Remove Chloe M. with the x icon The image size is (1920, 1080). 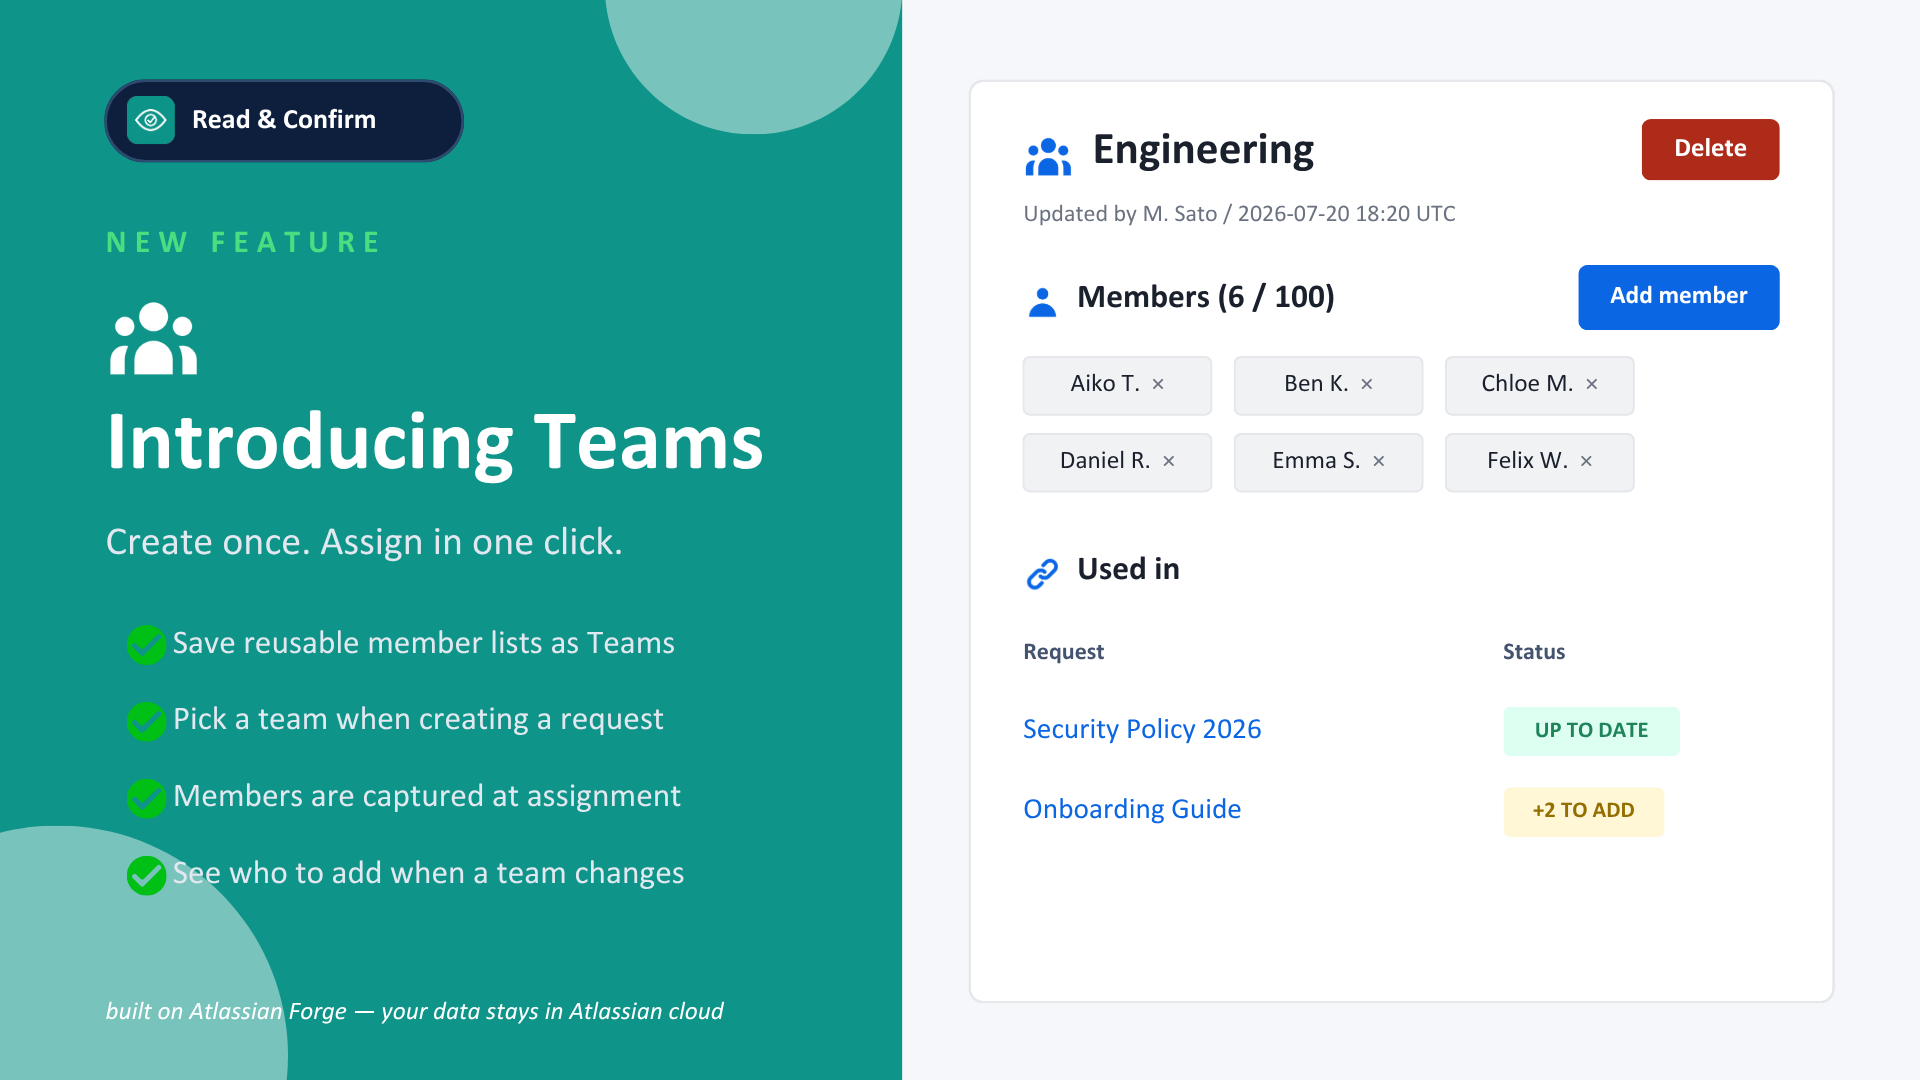click(1592, 384)
